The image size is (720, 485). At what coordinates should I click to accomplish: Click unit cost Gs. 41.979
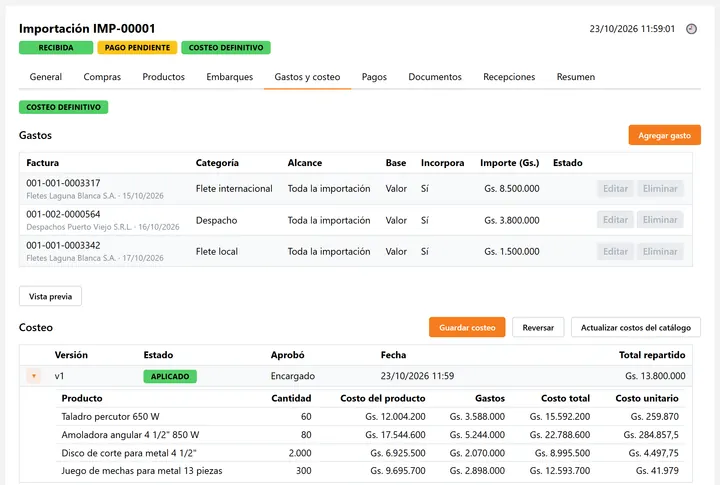coord(657,471)
